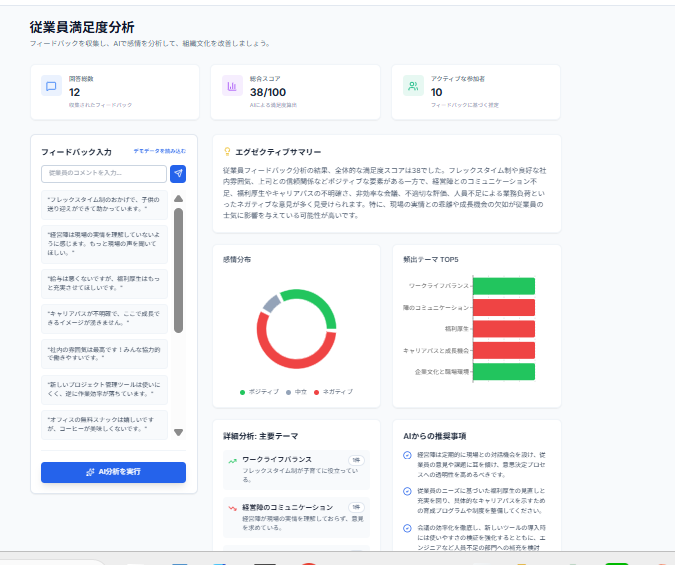Run the AI分析を実行 button
The height and width of the screenshot is (565, 675).
pos(113,472)
